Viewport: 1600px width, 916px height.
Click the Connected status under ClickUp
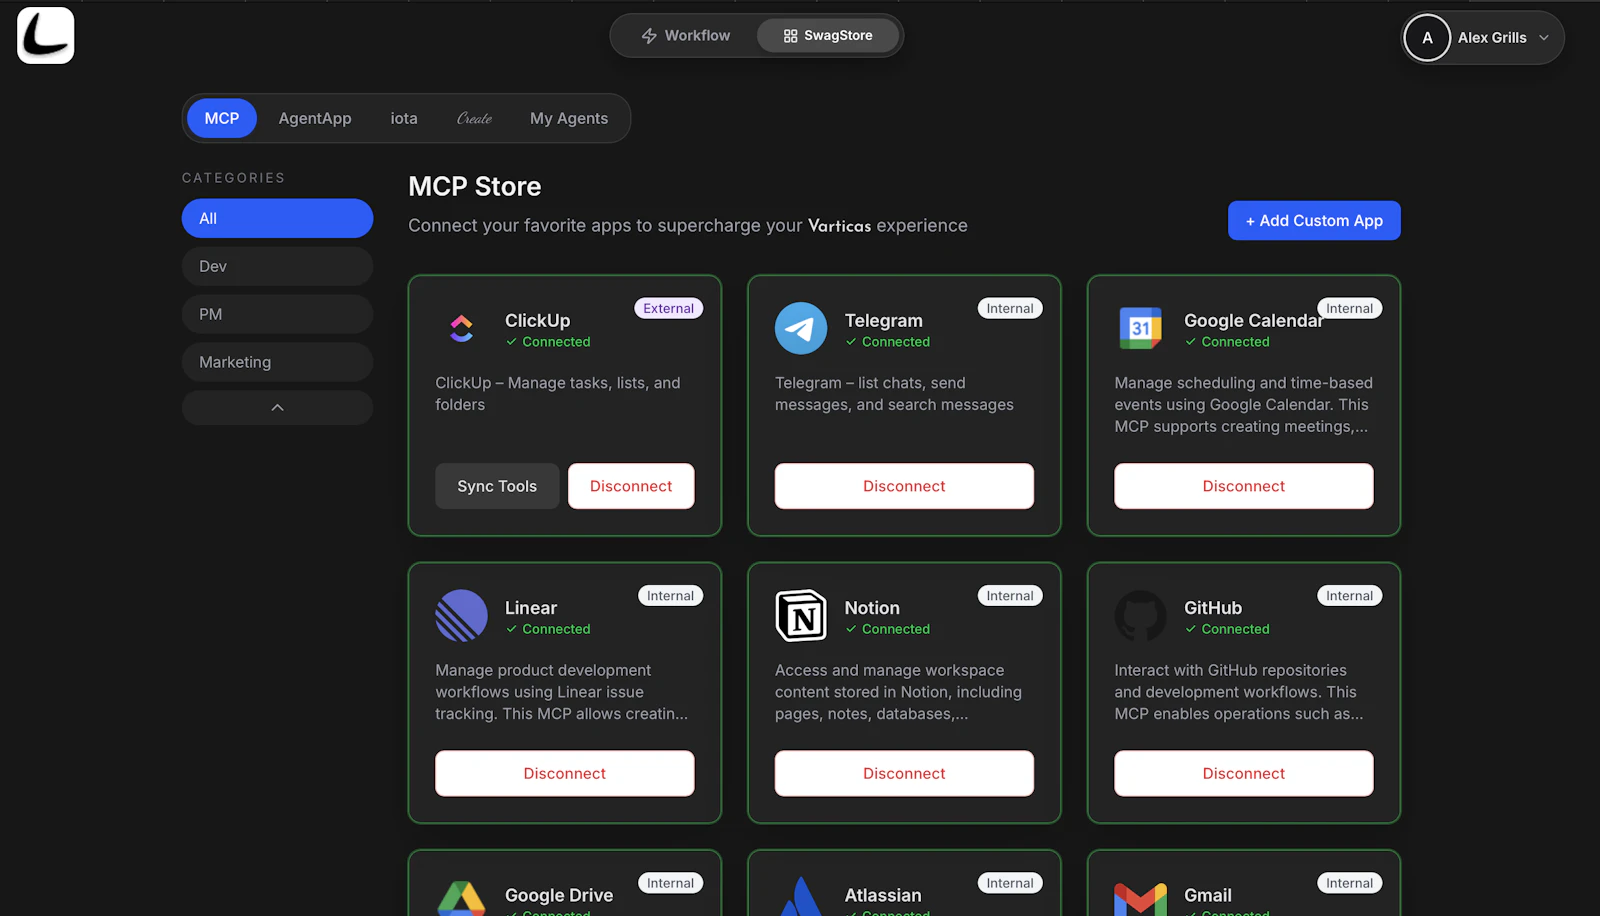(x=548, y=342)
